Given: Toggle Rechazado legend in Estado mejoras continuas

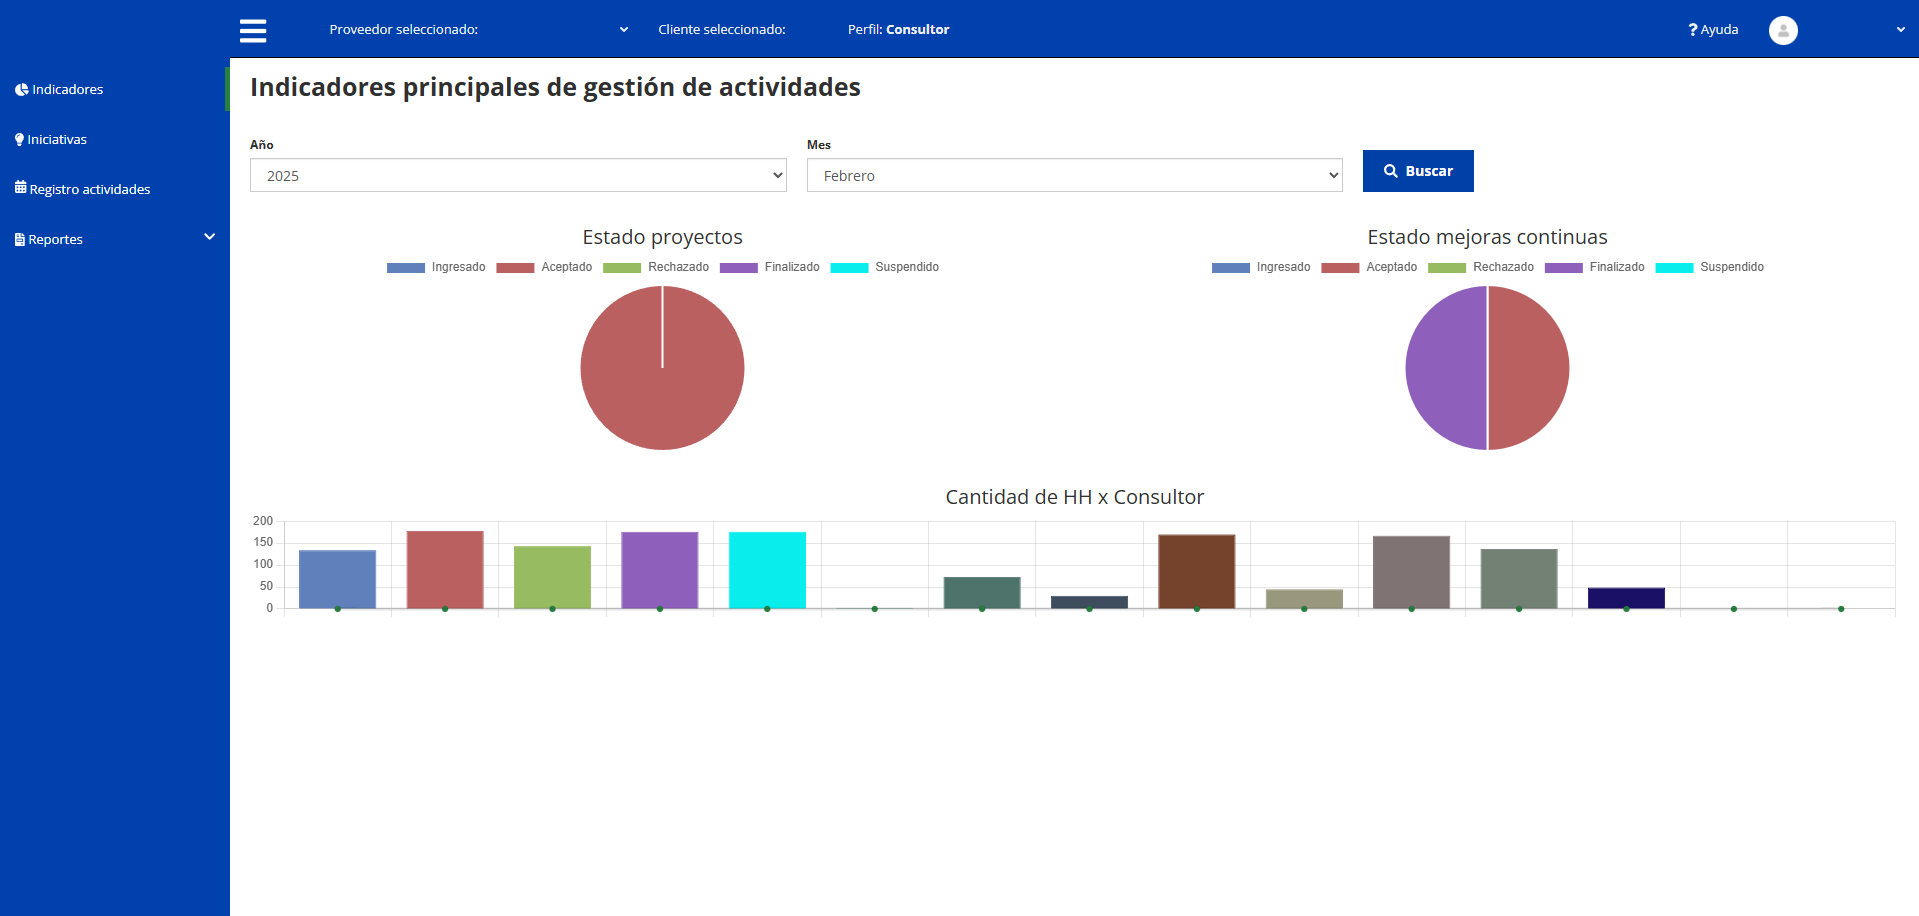Looking at the screenshot, I should [1481, 267].
